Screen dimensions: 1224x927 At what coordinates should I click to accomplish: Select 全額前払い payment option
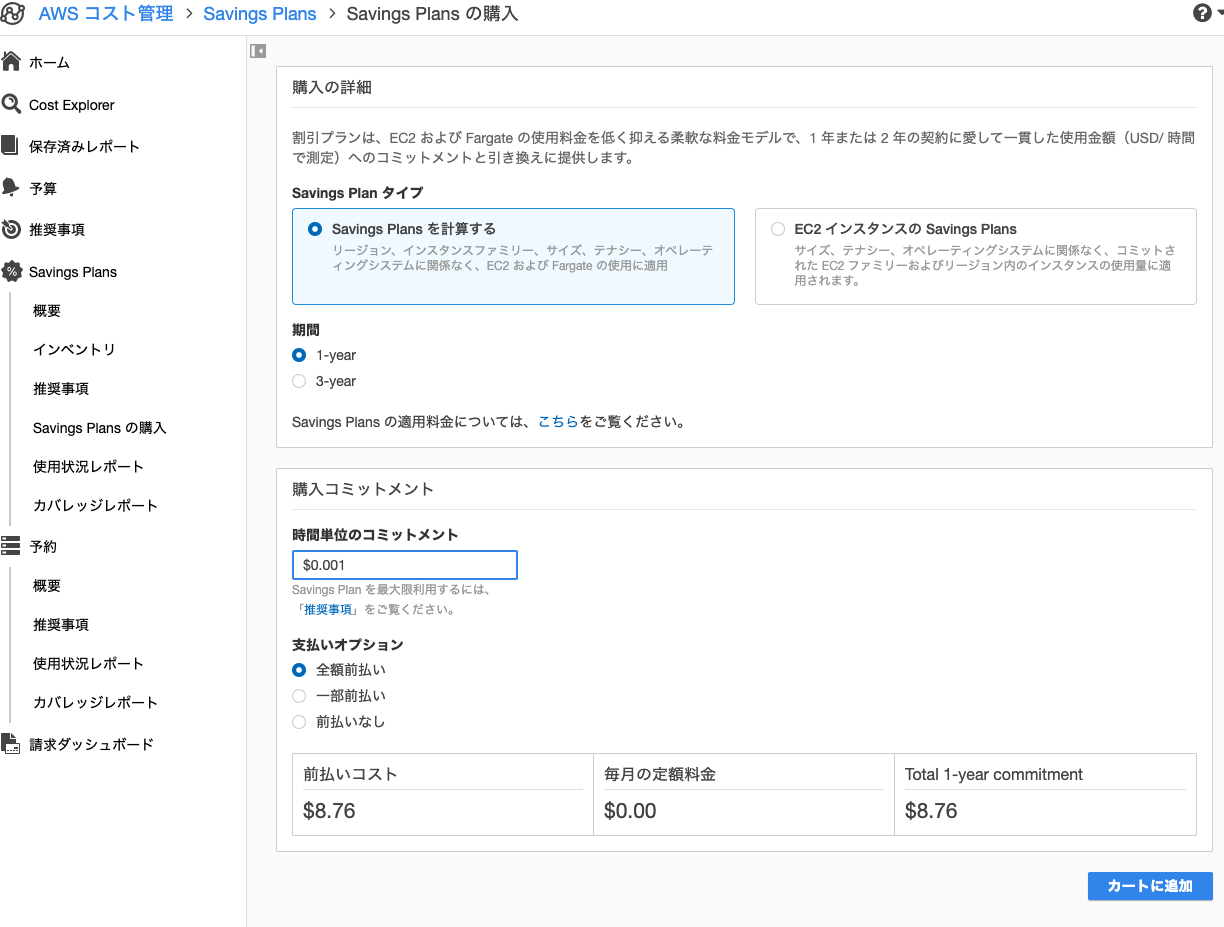point(299,670)
